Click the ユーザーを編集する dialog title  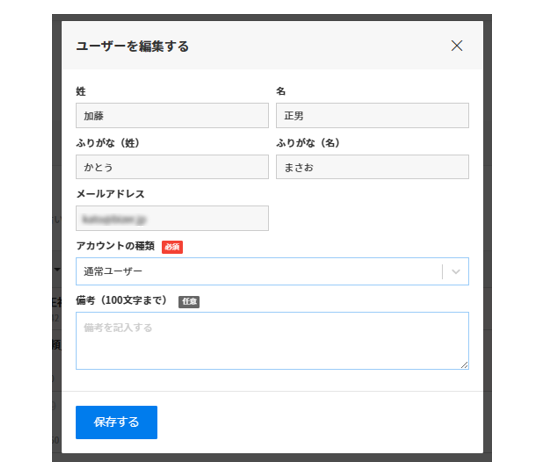click(x=132, y=46)
